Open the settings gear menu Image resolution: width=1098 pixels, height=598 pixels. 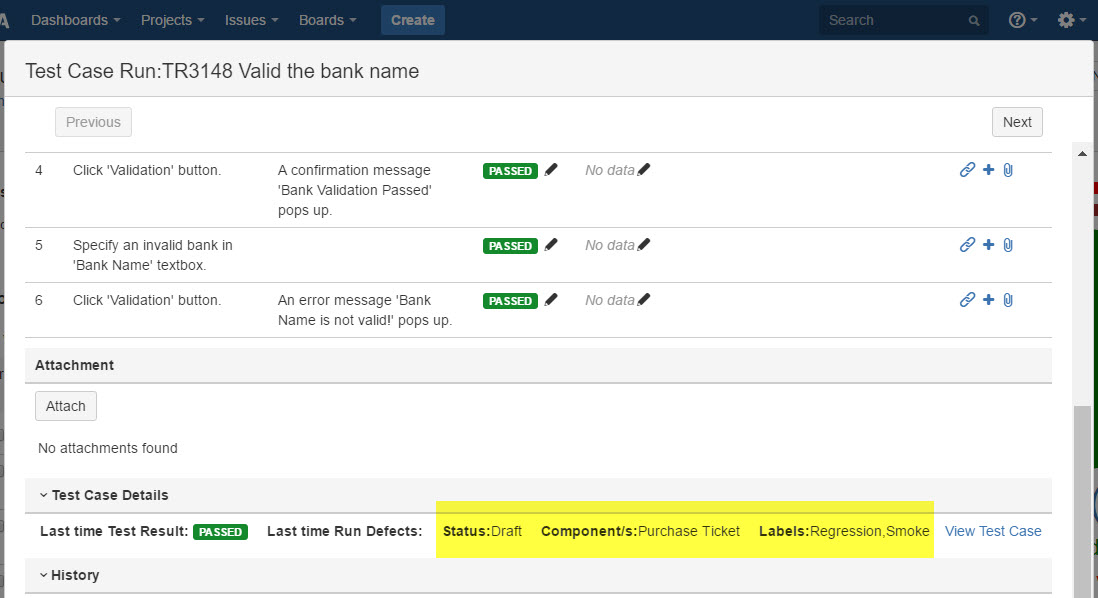pos(1072,20)
